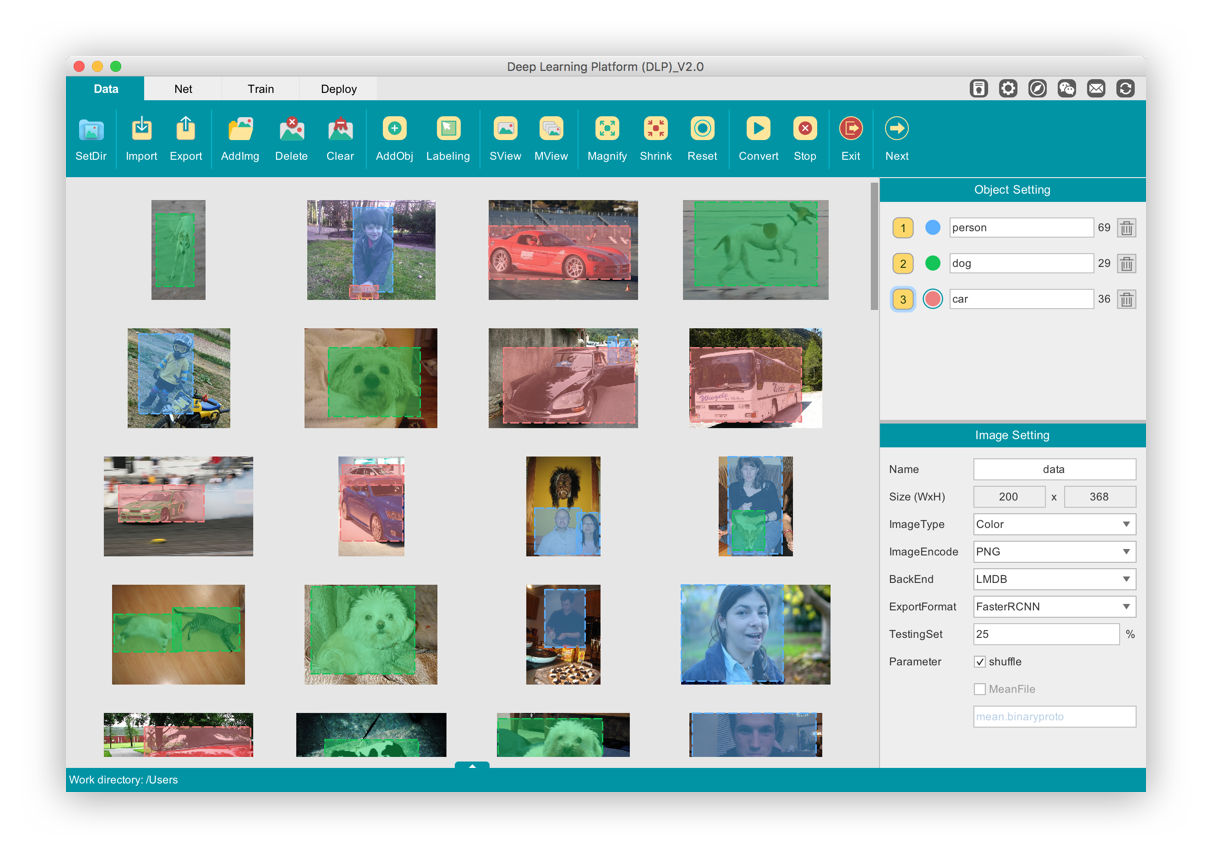
Task: Expand the BackEnd LMDB dropdown
Action: click(x=1054, y=579)
